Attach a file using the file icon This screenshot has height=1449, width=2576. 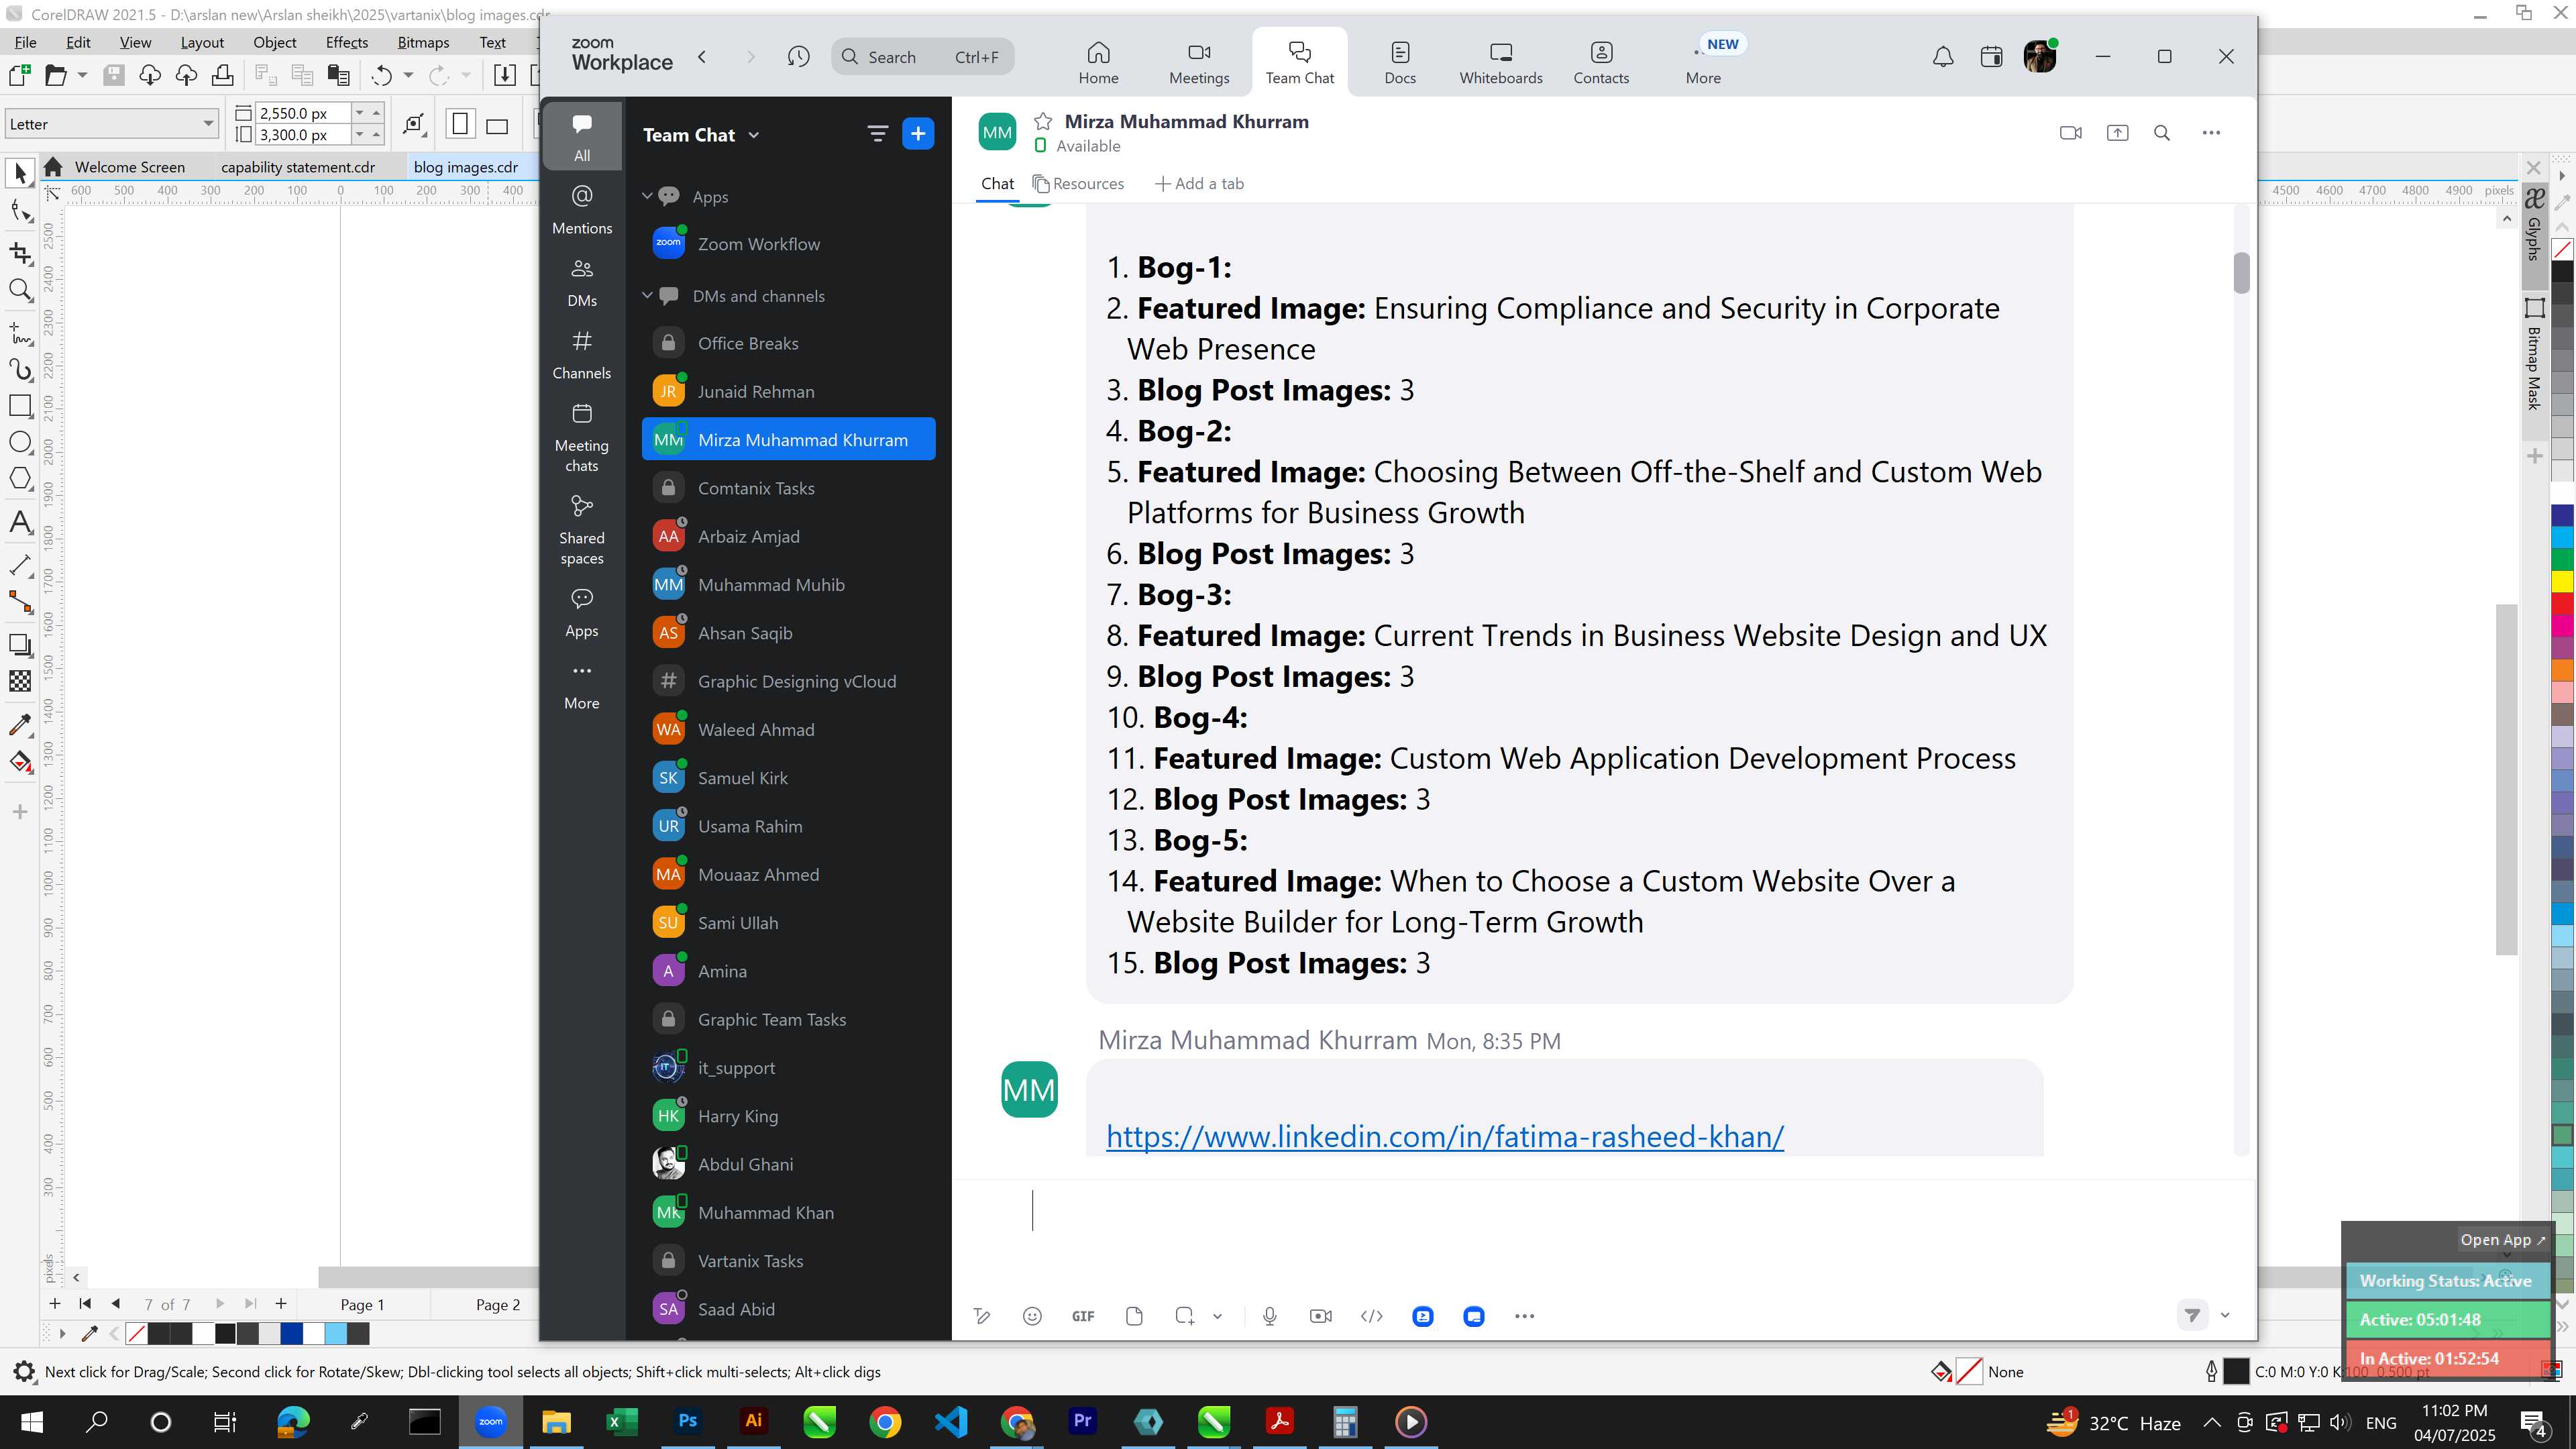1134,1316
